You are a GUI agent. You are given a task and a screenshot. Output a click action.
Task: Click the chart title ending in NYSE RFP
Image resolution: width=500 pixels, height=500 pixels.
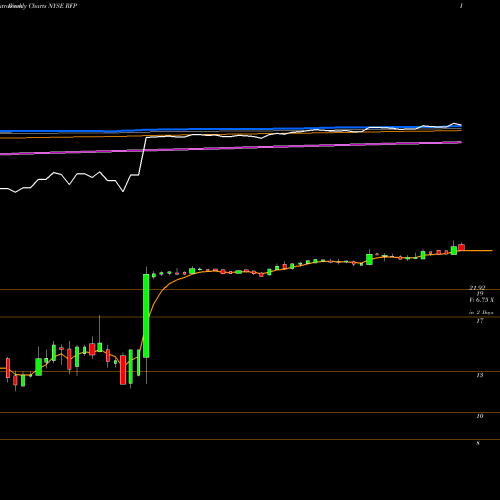(x=38, y=6)
